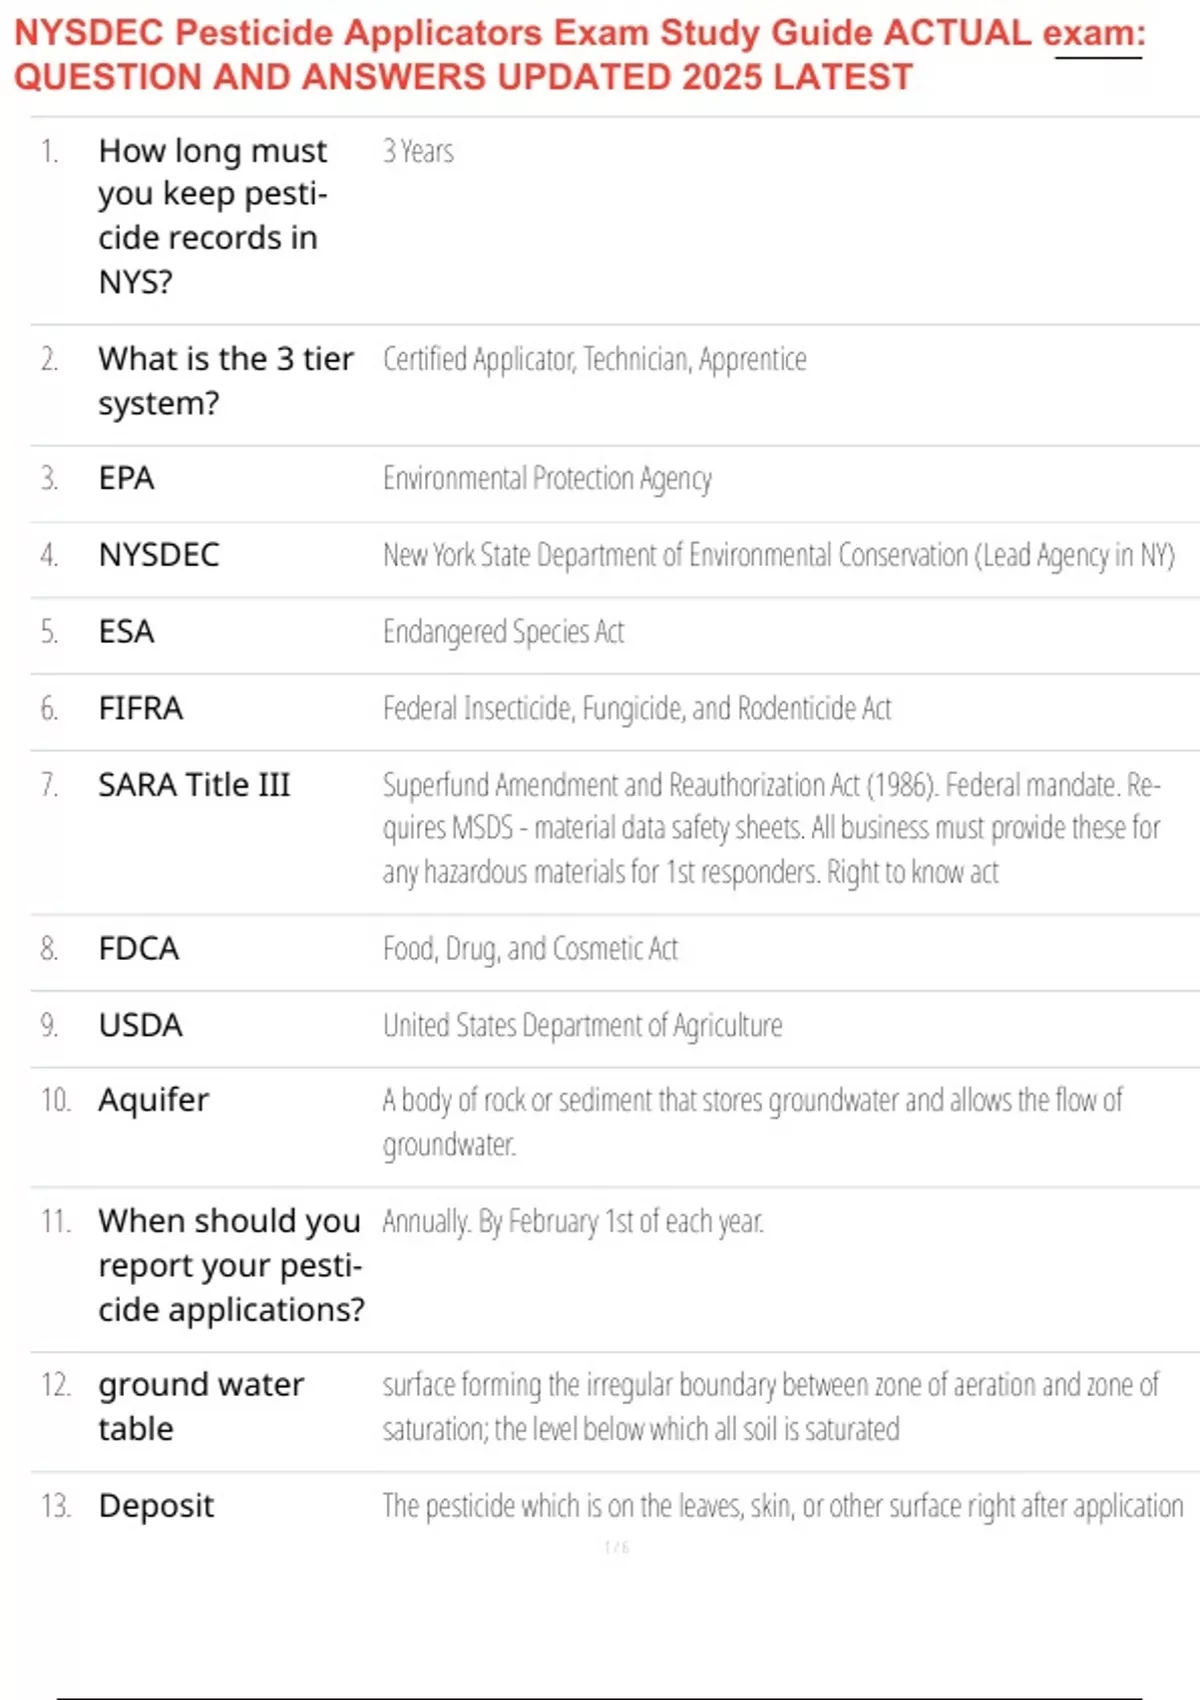Select the FDCA term
The height and width of the screenshot is (1700, 1200).
139,948
